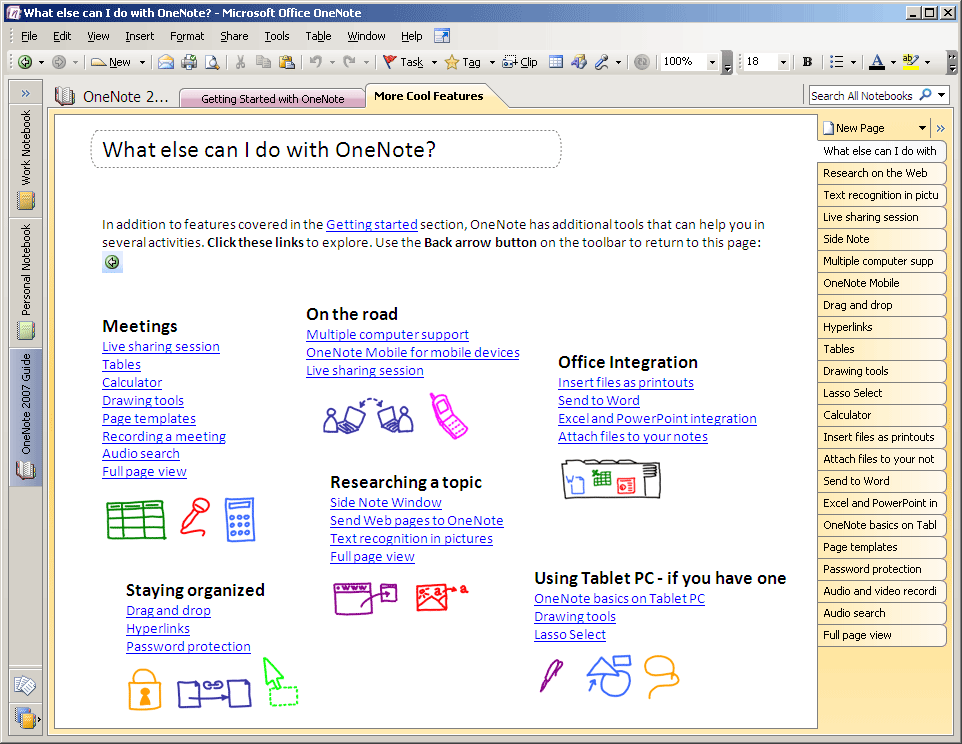Follow the Side Note Window link
The width and height of the screenshot is (962, 744).
[x=385, y=502]
